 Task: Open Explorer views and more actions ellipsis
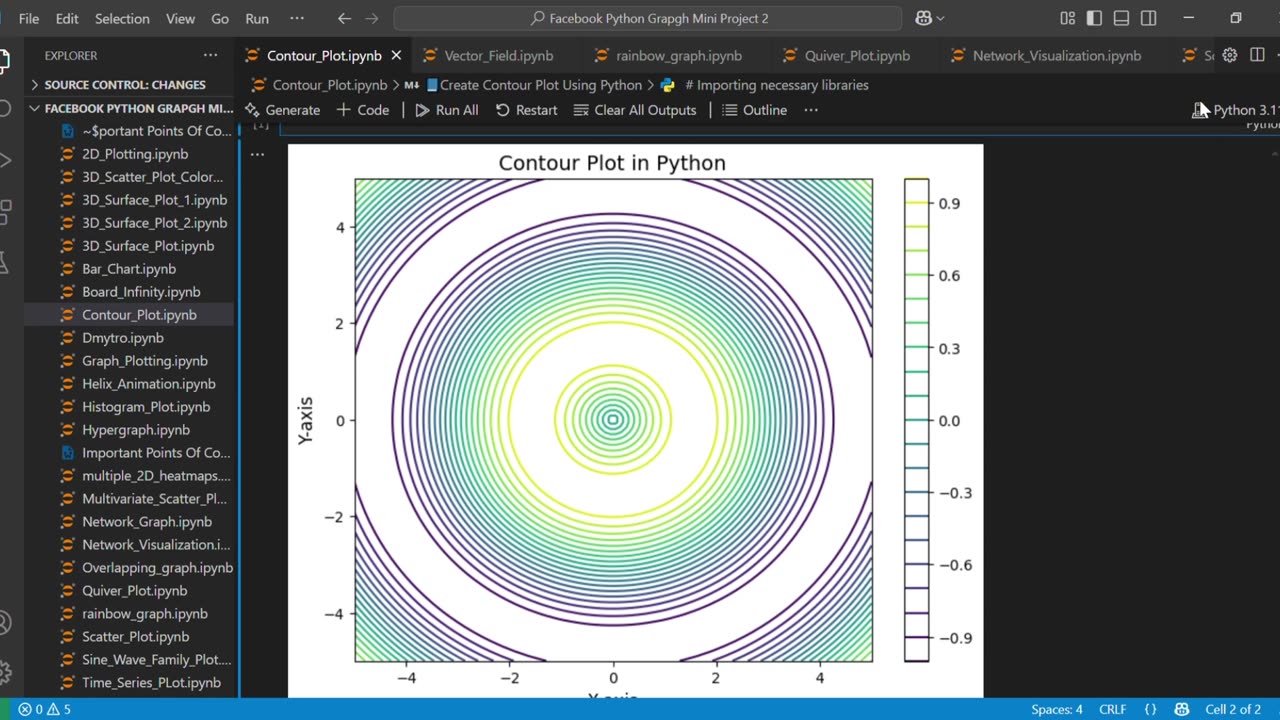coord(210,55)
